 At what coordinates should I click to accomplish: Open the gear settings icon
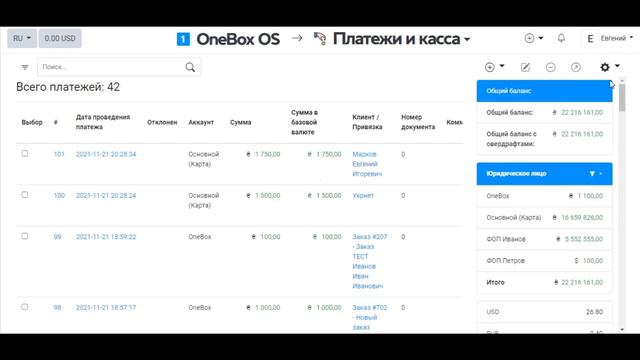coord(605,67)
